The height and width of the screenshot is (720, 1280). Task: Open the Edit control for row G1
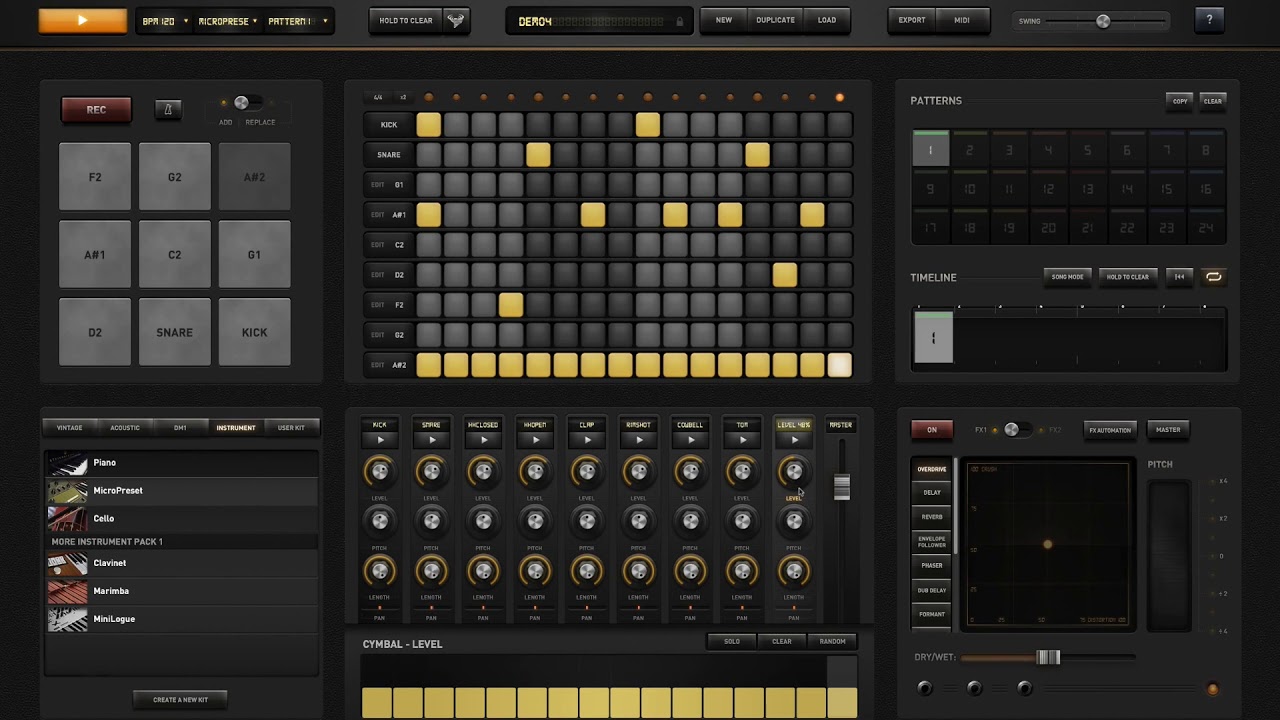378,185
